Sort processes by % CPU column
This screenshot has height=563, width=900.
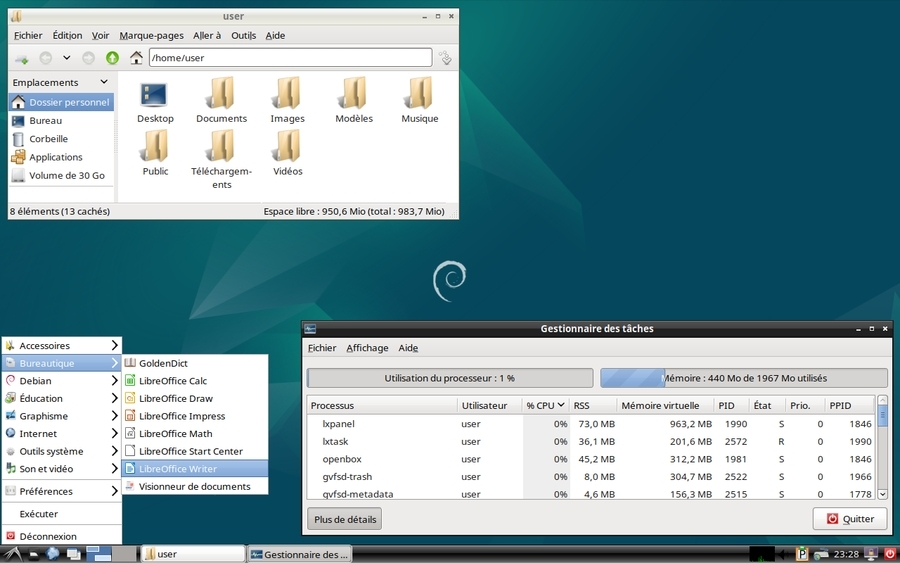click(x=545, y=405)
